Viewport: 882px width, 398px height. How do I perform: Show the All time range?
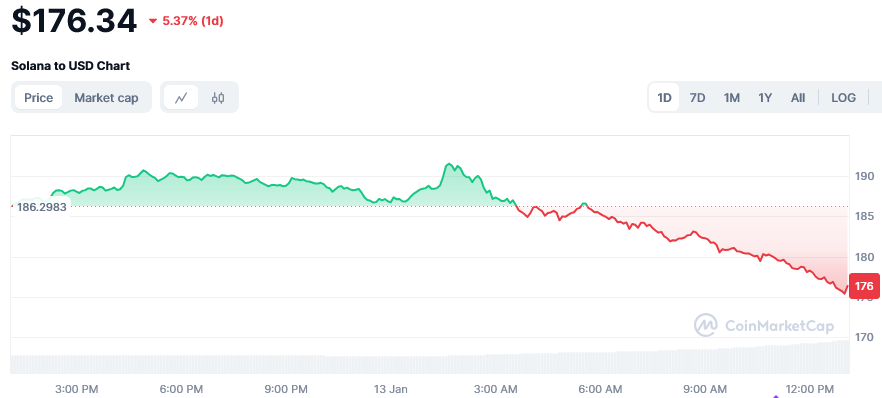coord(798,98)
